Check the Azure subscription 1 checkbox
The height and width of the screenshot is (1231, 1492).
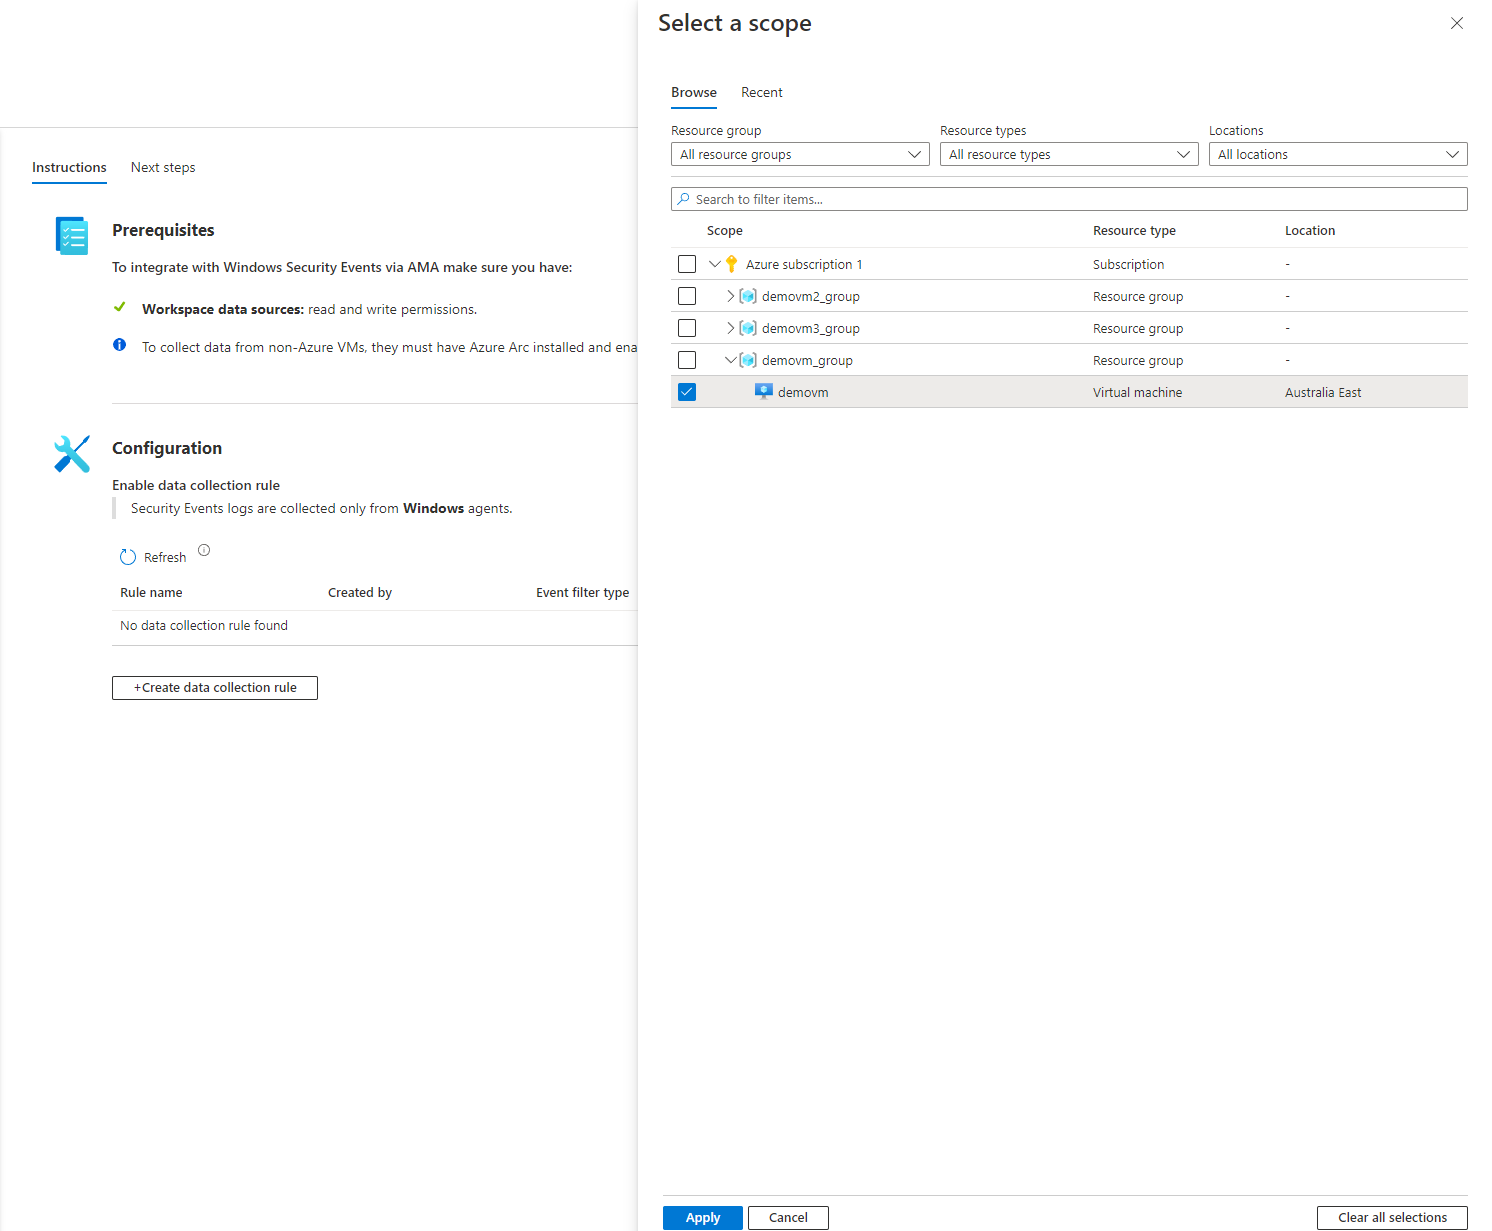(686, 263)
